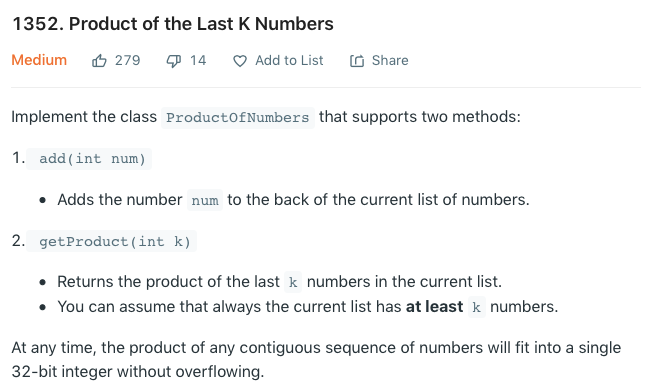The width and height of the screenshot is (665, 390).
Task: Upvote the problem with thumbs-up icon
Action: pos(99,61)
